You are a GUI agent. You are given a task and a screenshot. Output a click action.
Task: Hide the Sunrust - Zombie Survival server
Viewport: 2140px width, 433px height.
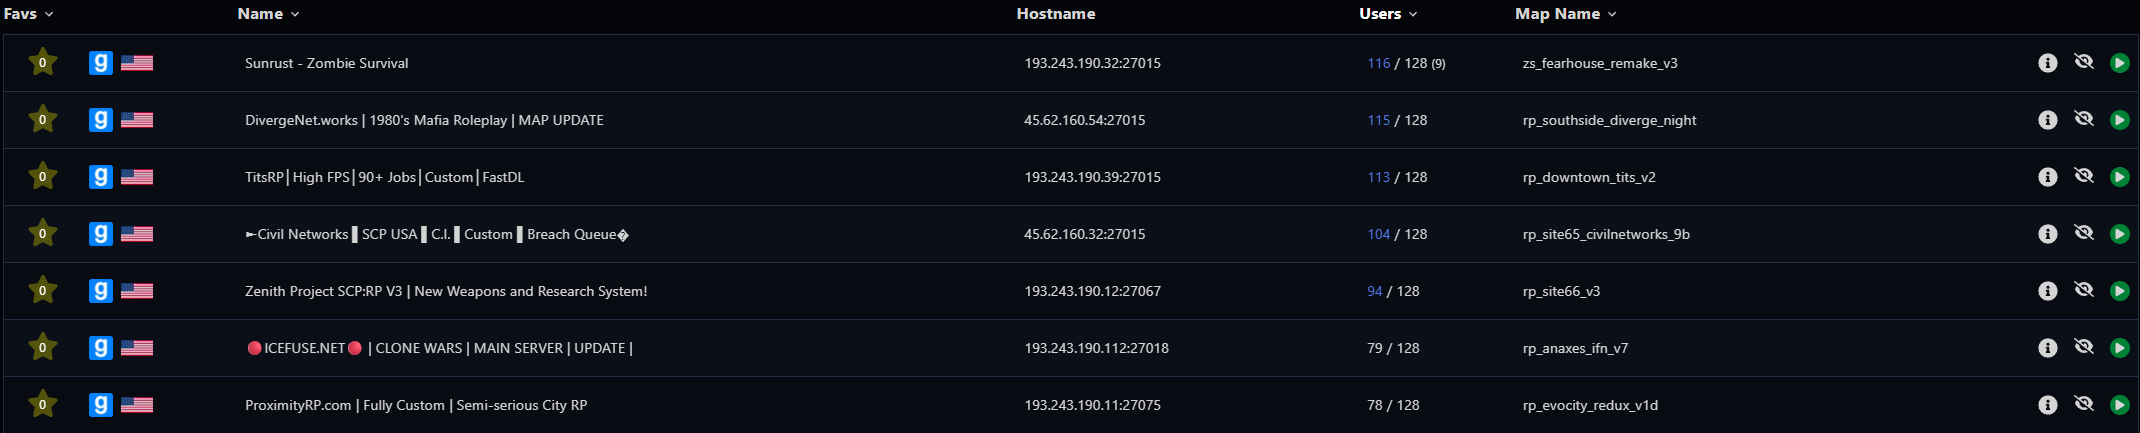point(2083,62)
